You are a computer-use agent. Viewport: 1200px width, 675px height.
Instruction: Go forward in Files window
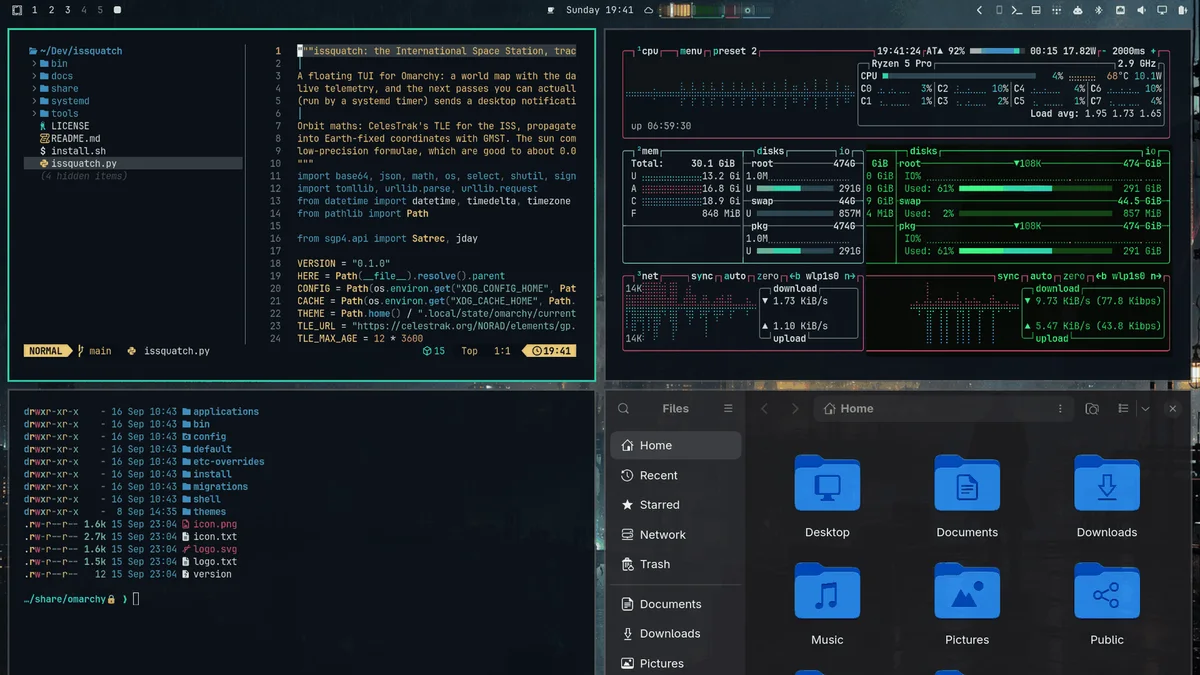795,409
